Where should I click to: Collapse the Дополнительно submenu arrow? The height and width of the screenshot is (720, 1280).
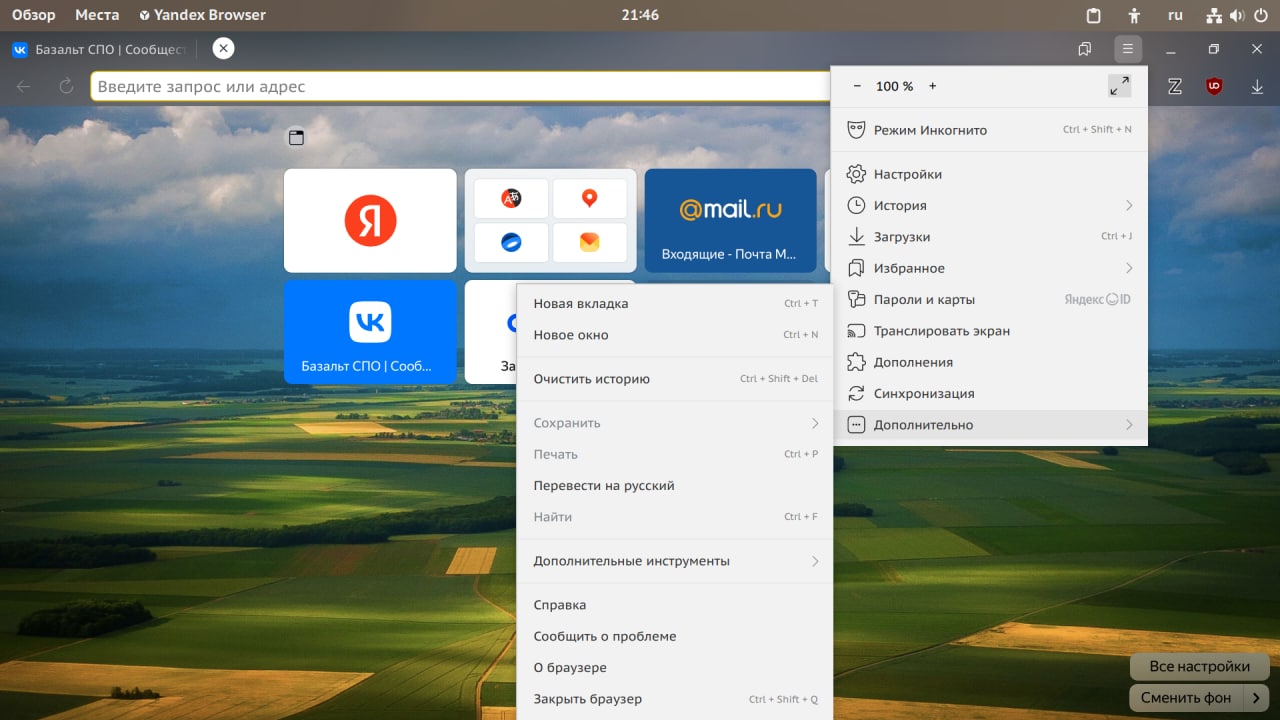coord(1129,425)
